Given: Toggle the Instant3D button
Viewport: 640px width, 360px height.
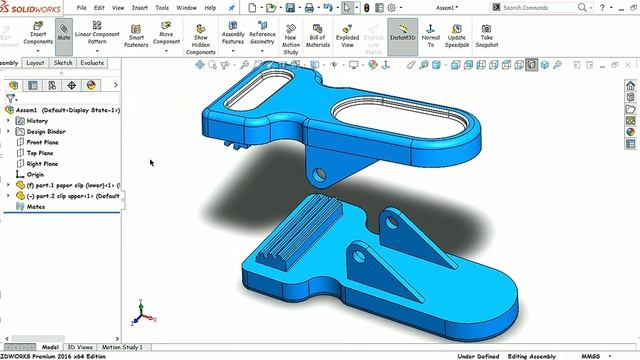Looking at the screenshot, I should click(x=402, y=37).
